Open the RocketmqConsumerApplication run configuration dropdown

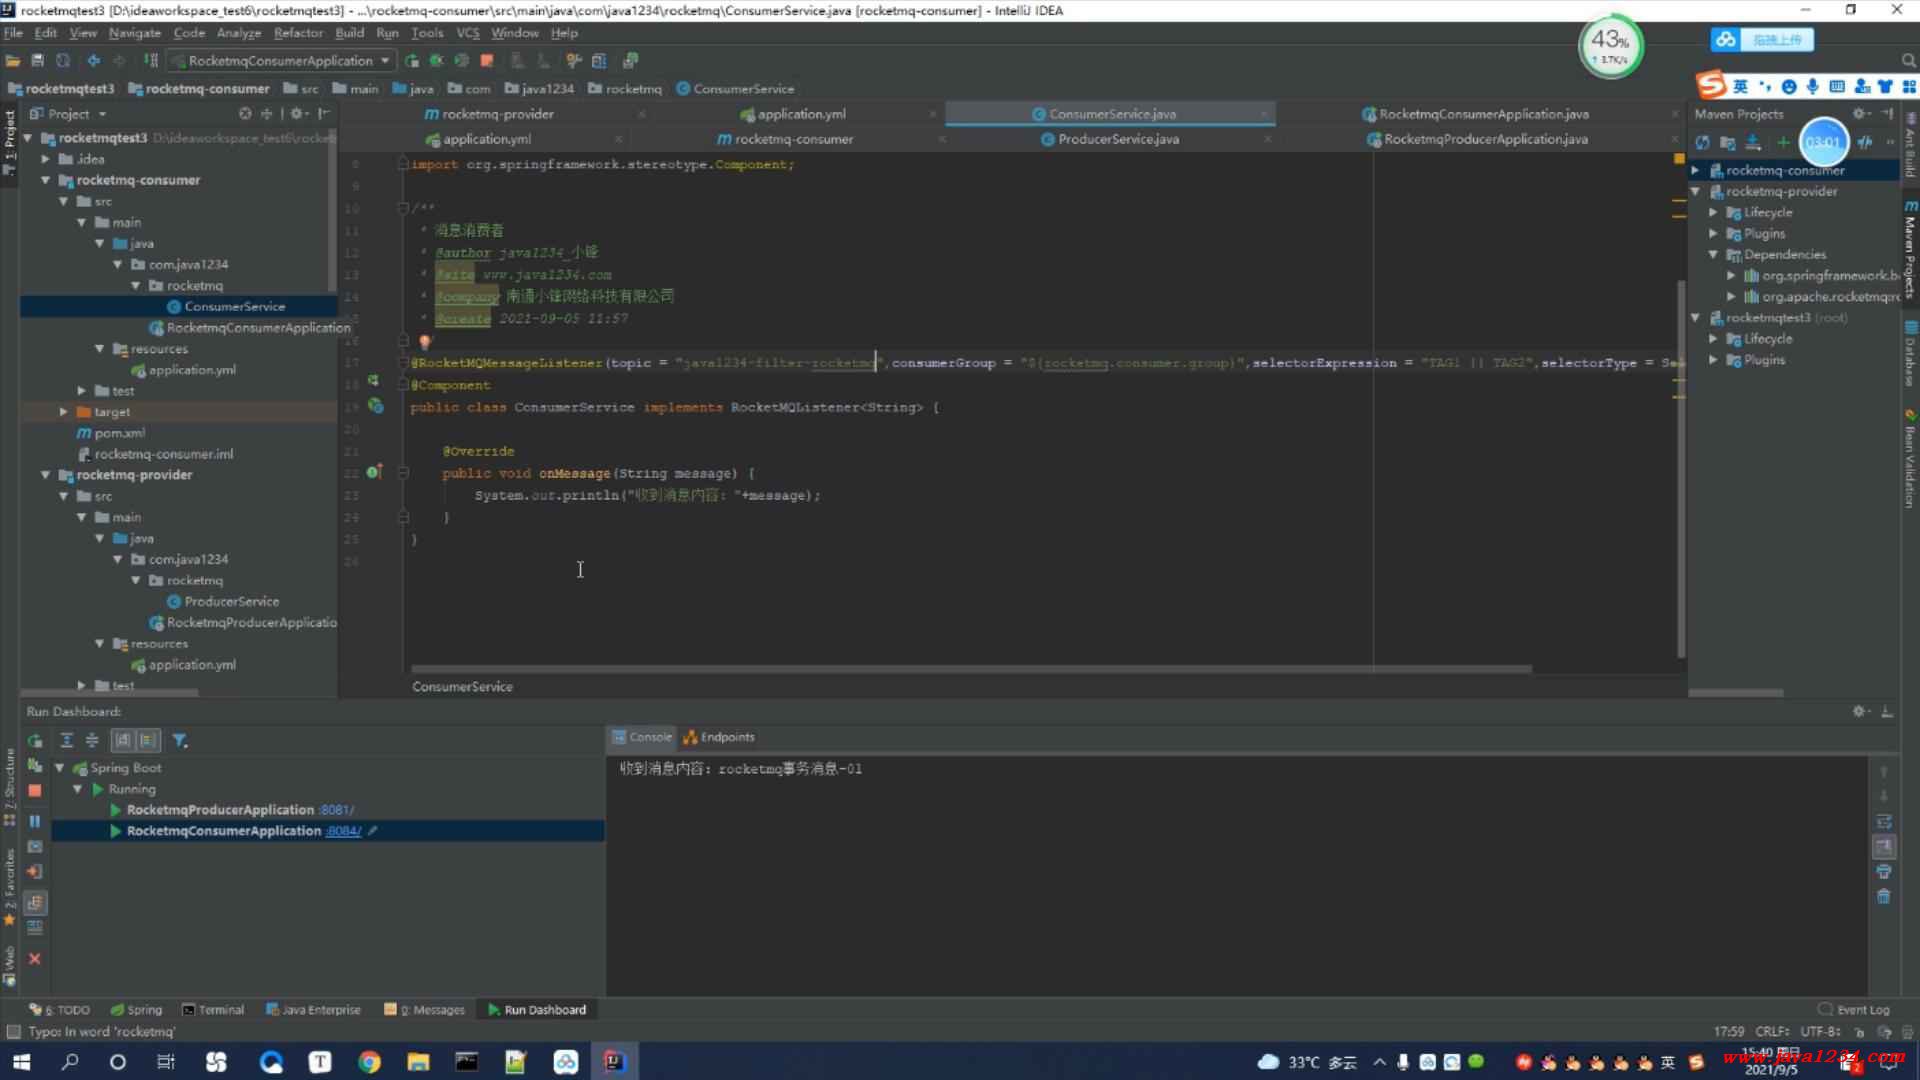(282, 61)
